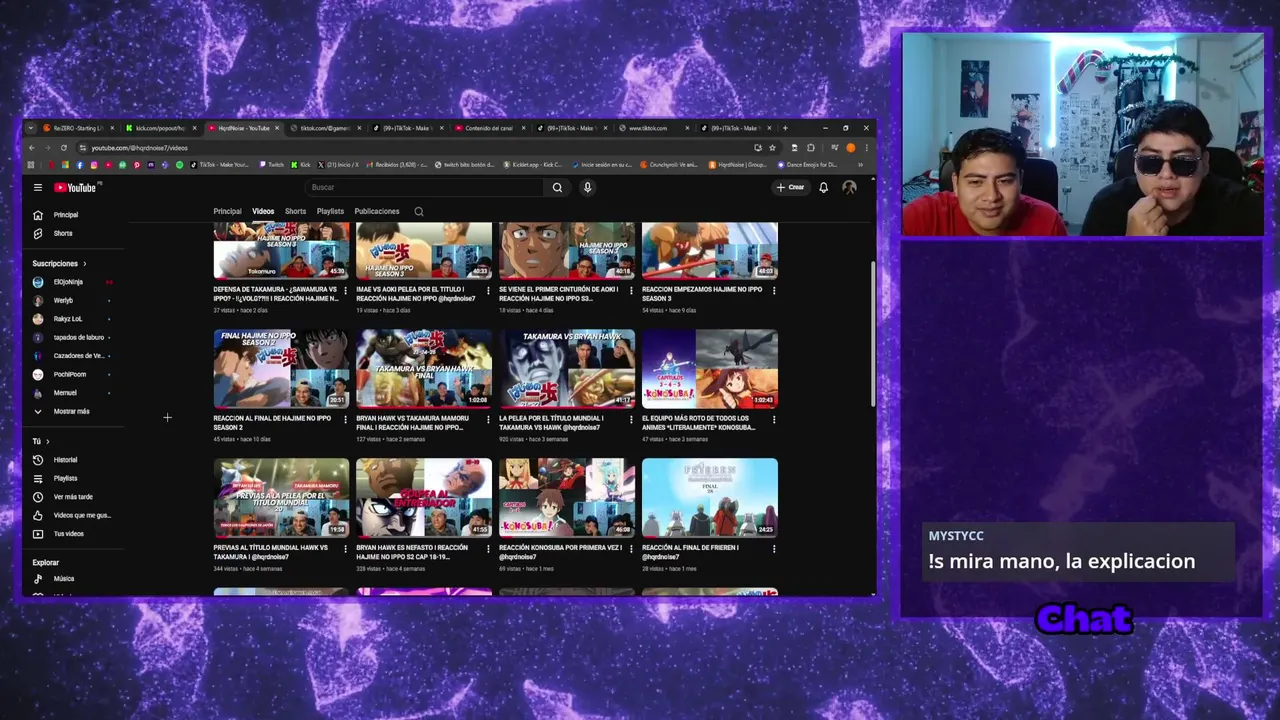Play the DEFENSA DE TAKAMURA video thumbnail
The width and height of the screenshot is (1280, 720).
pos(281,251)
